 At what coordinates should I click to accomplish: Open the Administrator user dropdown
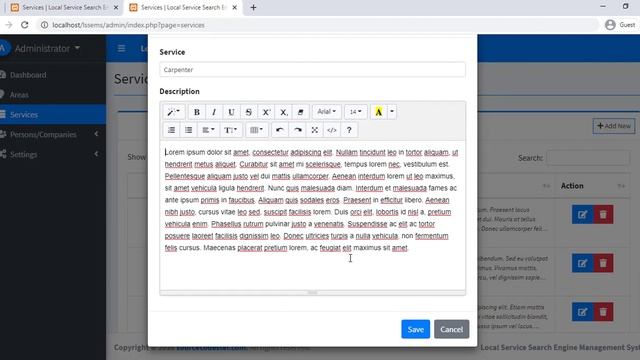pos(47,49)
